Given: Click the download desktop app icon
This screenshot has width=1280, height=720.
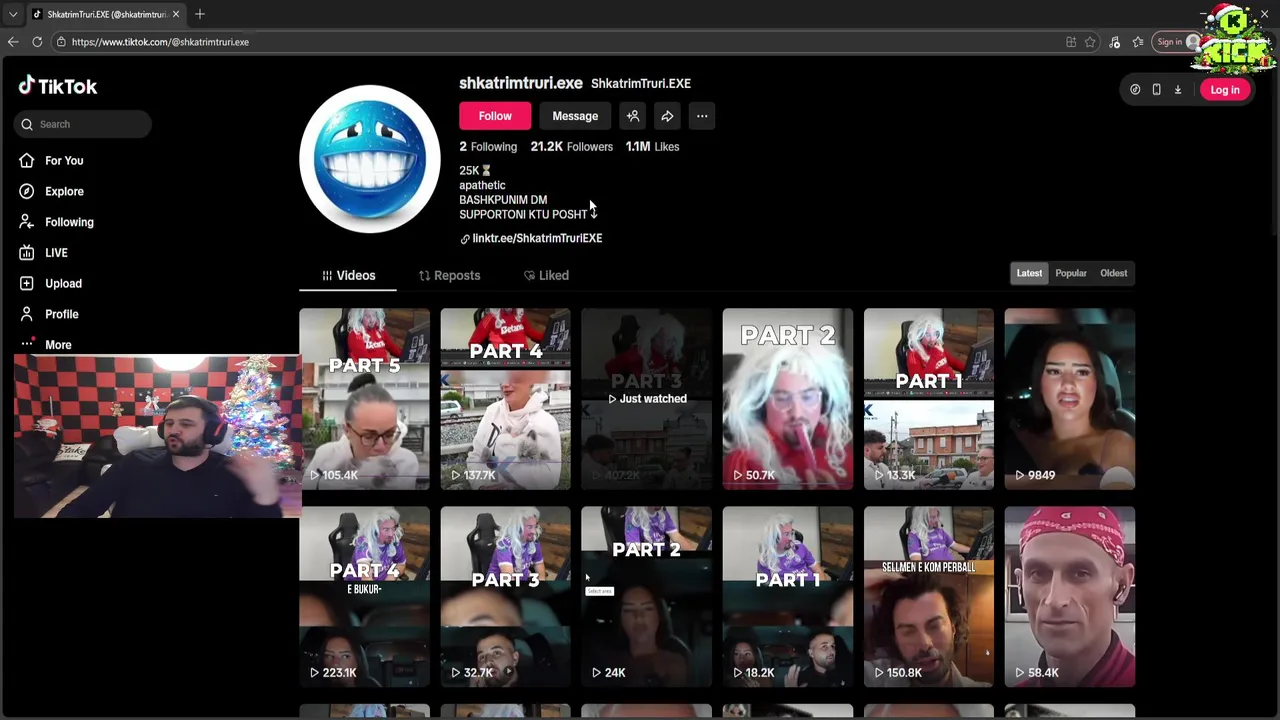Looking at the screenshot, I should point(1178,90).
